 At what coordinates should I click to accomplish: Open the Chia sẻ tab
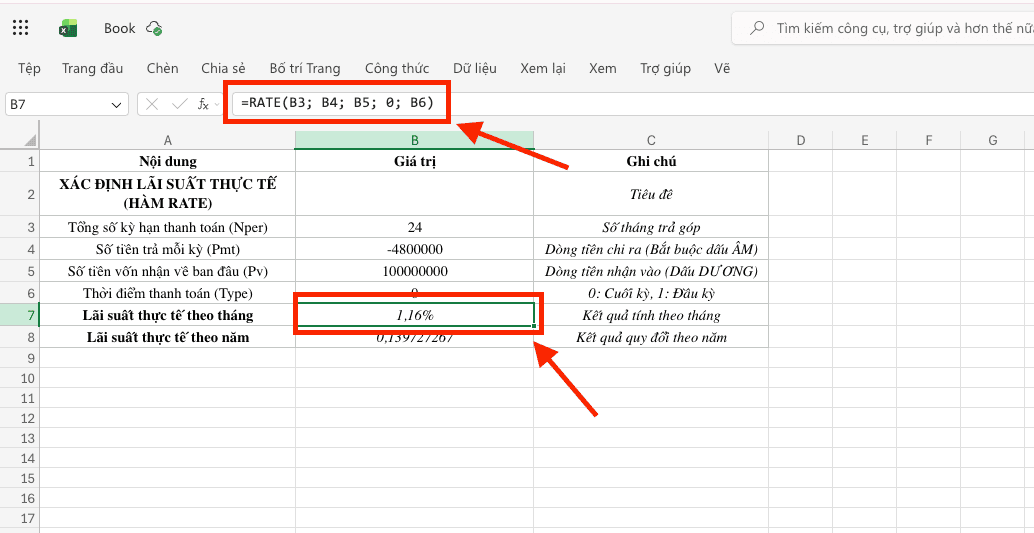pyautogui.click(x=224, y=69)
